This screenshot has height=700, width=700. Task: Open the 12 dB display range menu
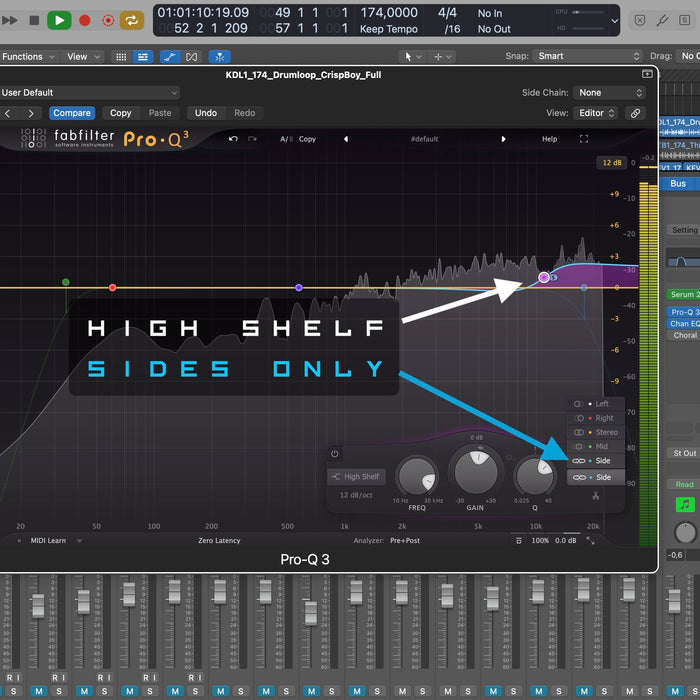tap(612, 163)
